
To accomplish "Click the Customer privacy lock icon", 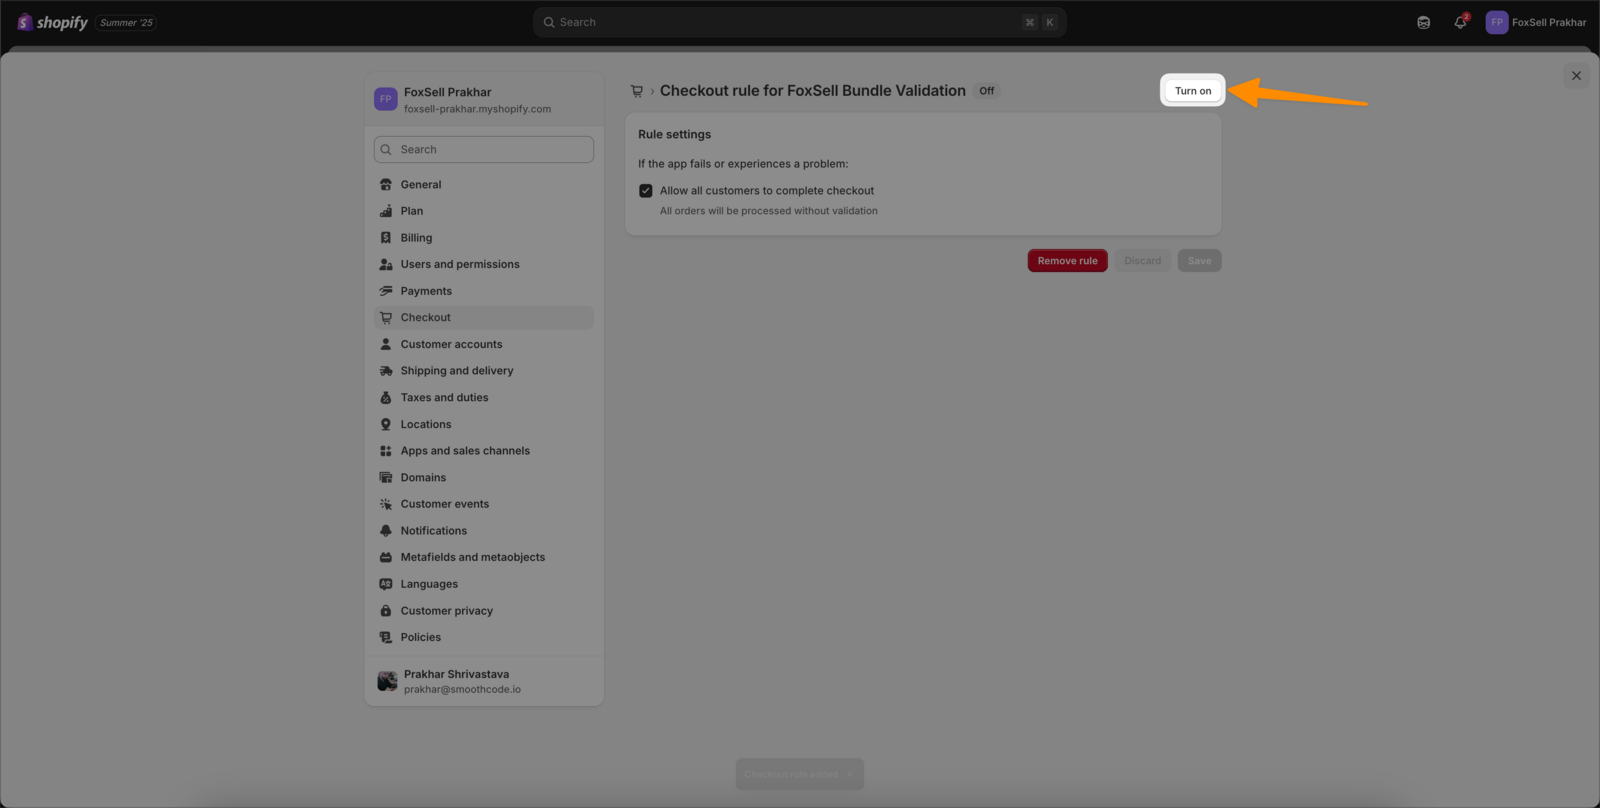I will [386, 611].
